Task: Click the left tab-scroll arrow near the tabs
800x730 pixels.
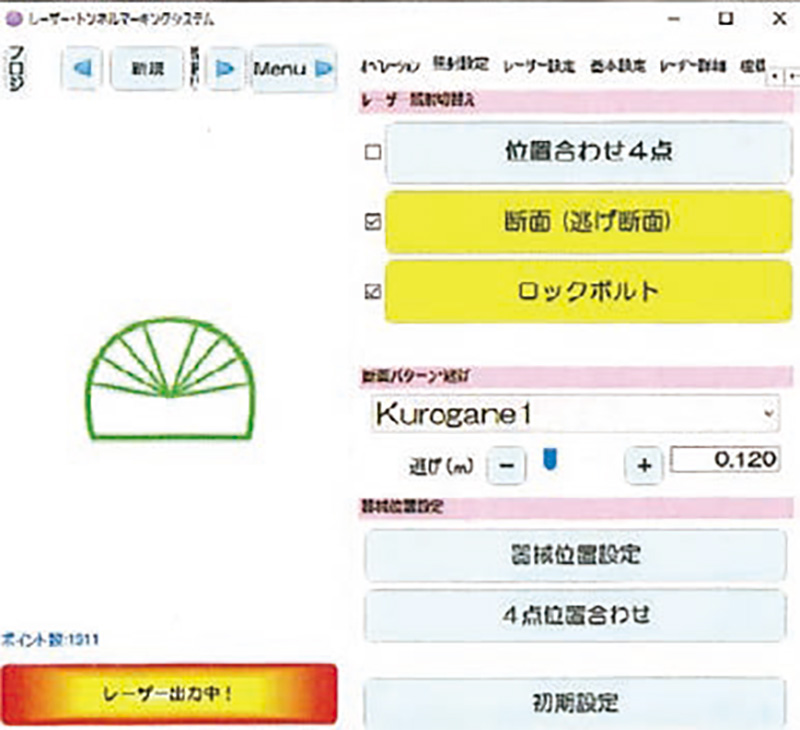Action: tap(773, 75)
